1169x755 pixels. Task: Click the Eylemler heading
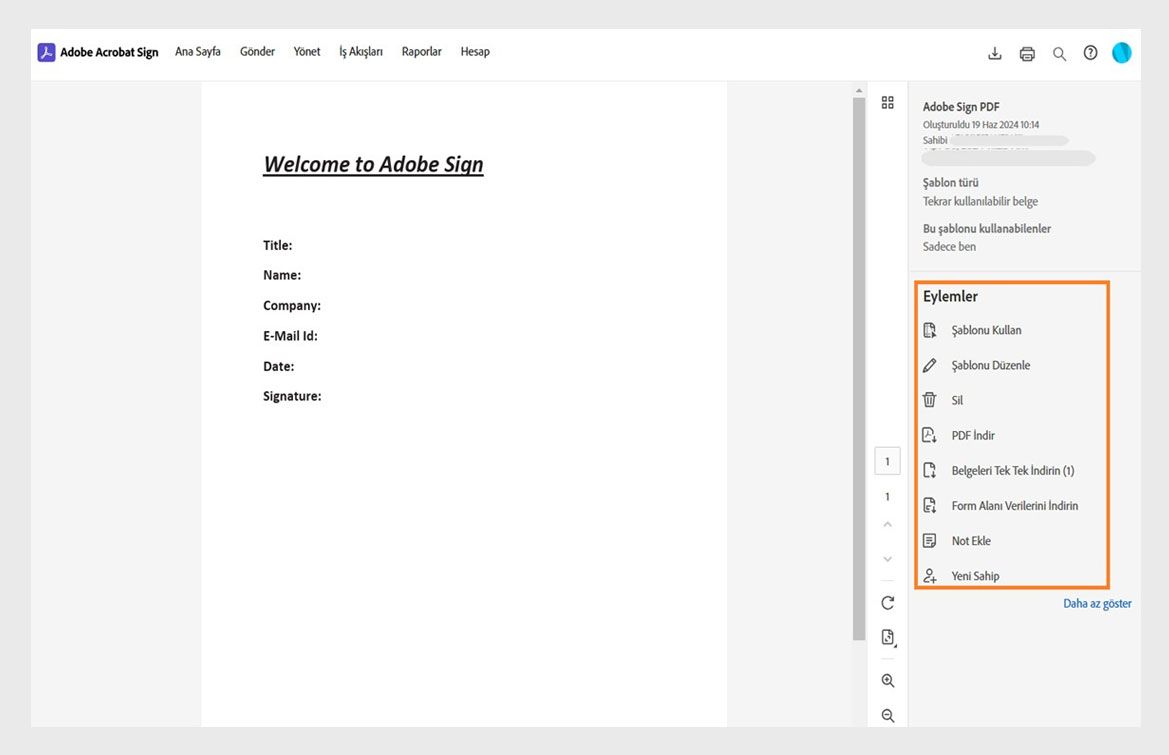click(x=950, y=297)
